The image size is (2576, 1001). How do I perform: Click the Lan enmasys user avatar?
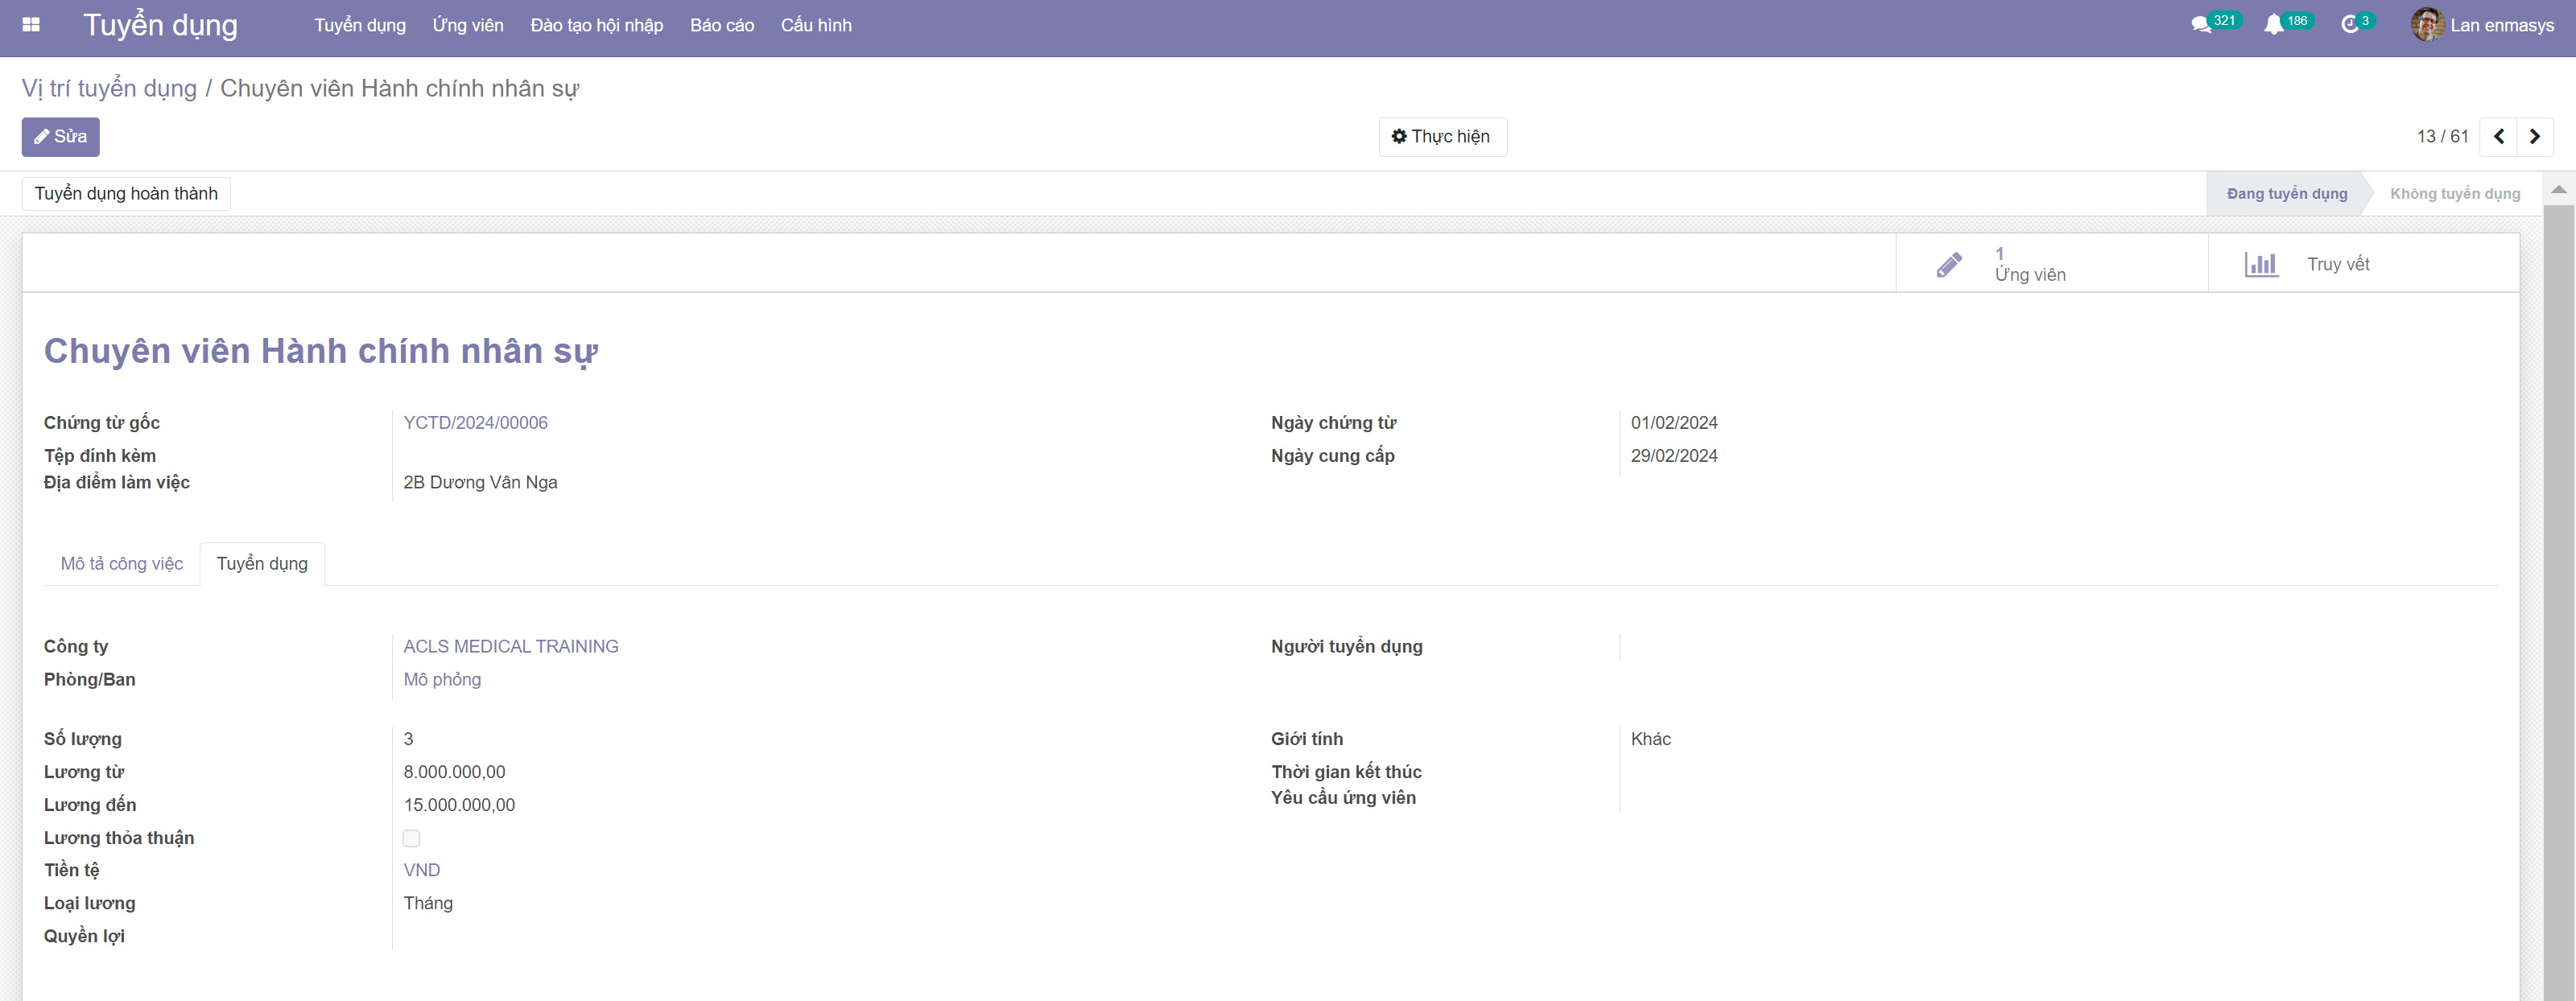[x=2427, y=25]
